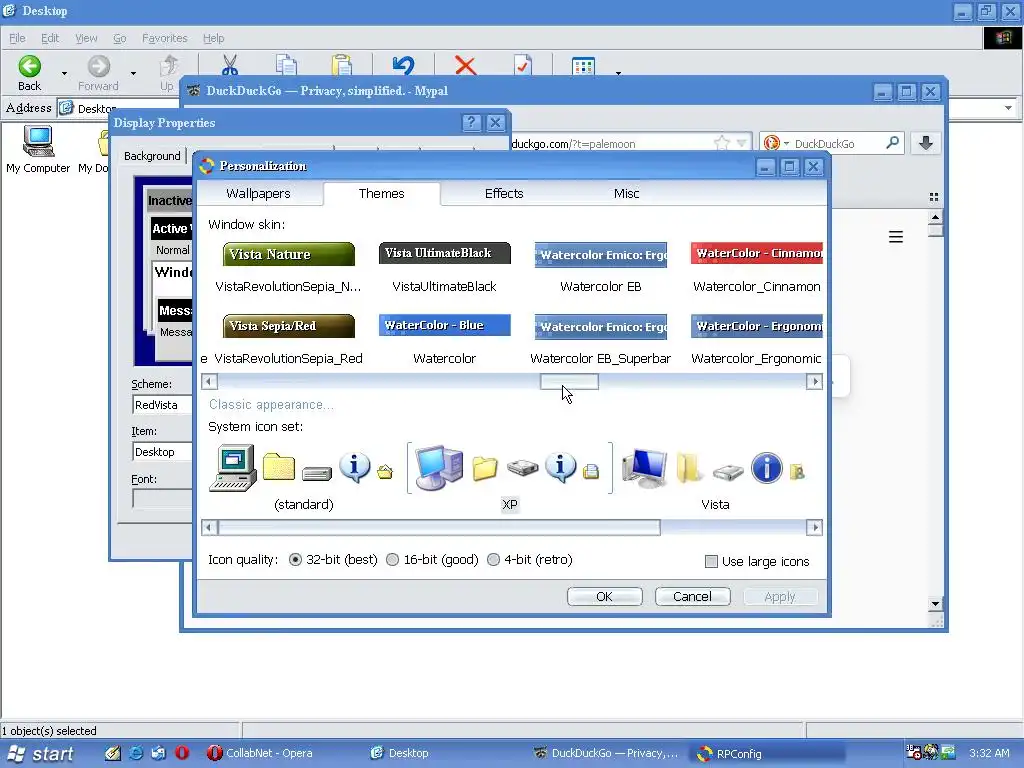Click the standard icon set info bubble
This screenshot has height=768, width=1024.
(355, 468)
